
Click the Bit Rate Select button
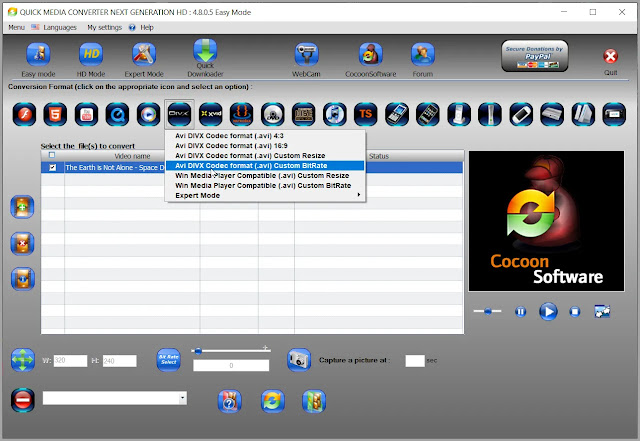169,360
